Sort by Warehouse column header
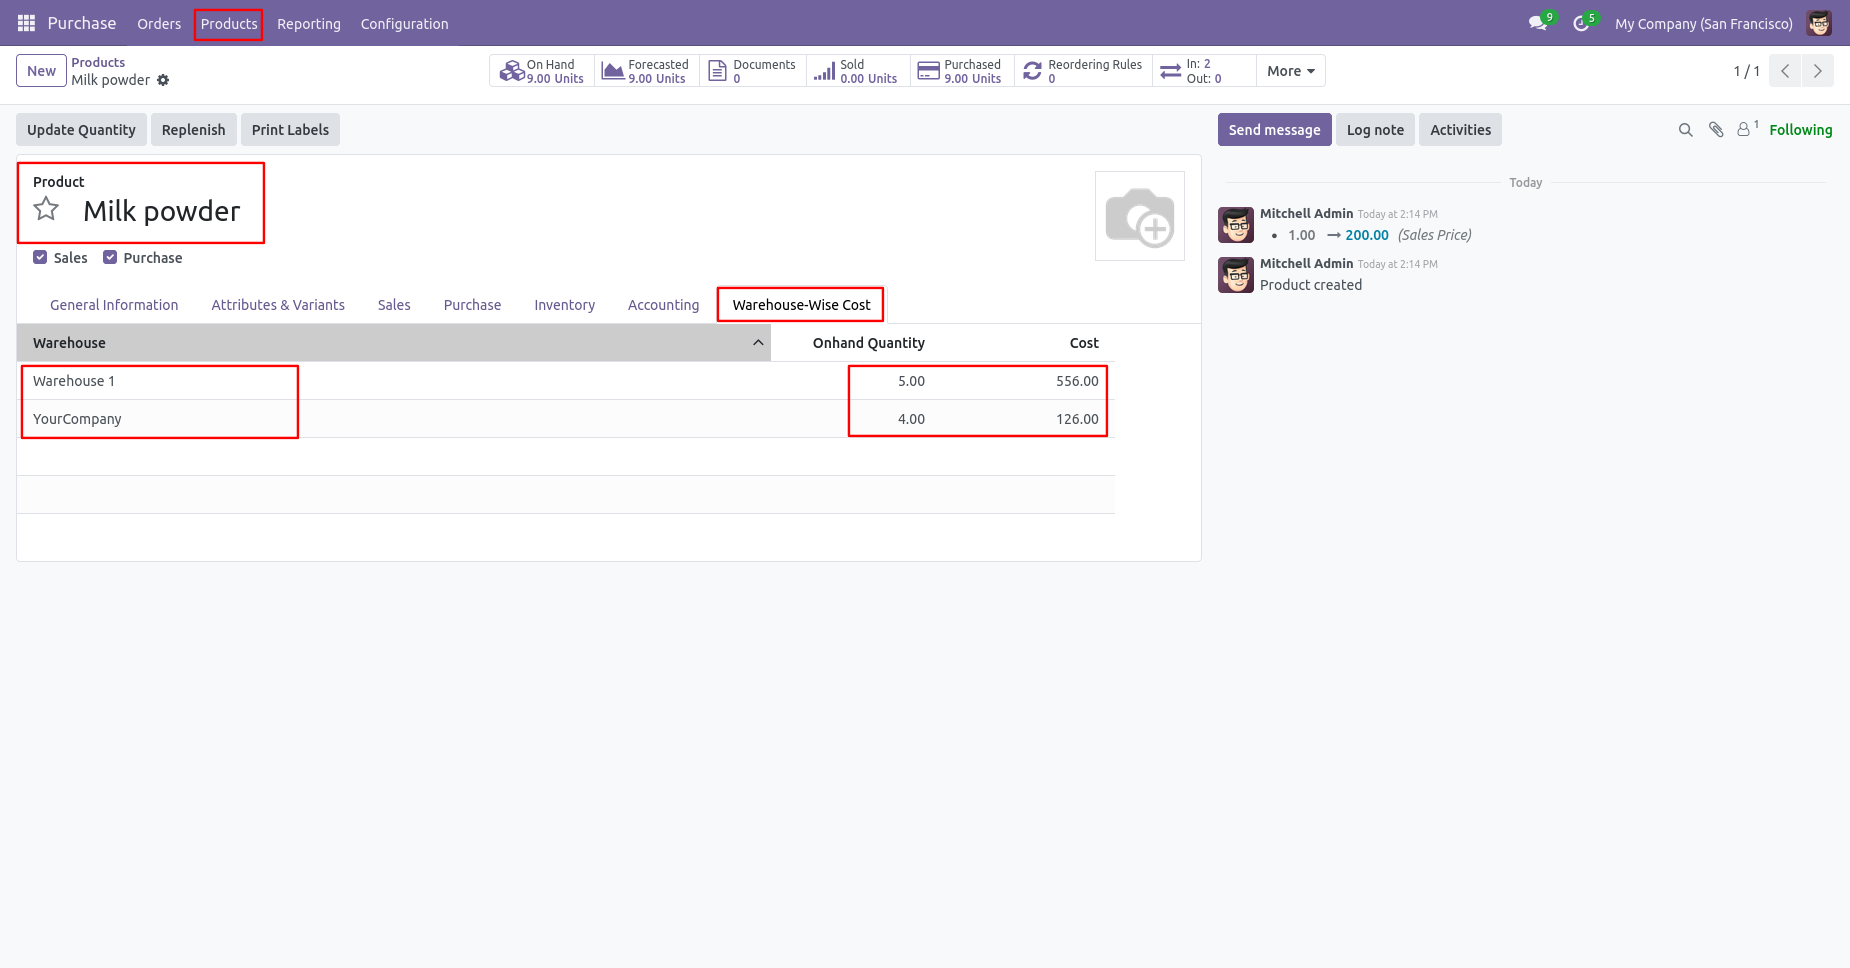 (x=394, y=343)
